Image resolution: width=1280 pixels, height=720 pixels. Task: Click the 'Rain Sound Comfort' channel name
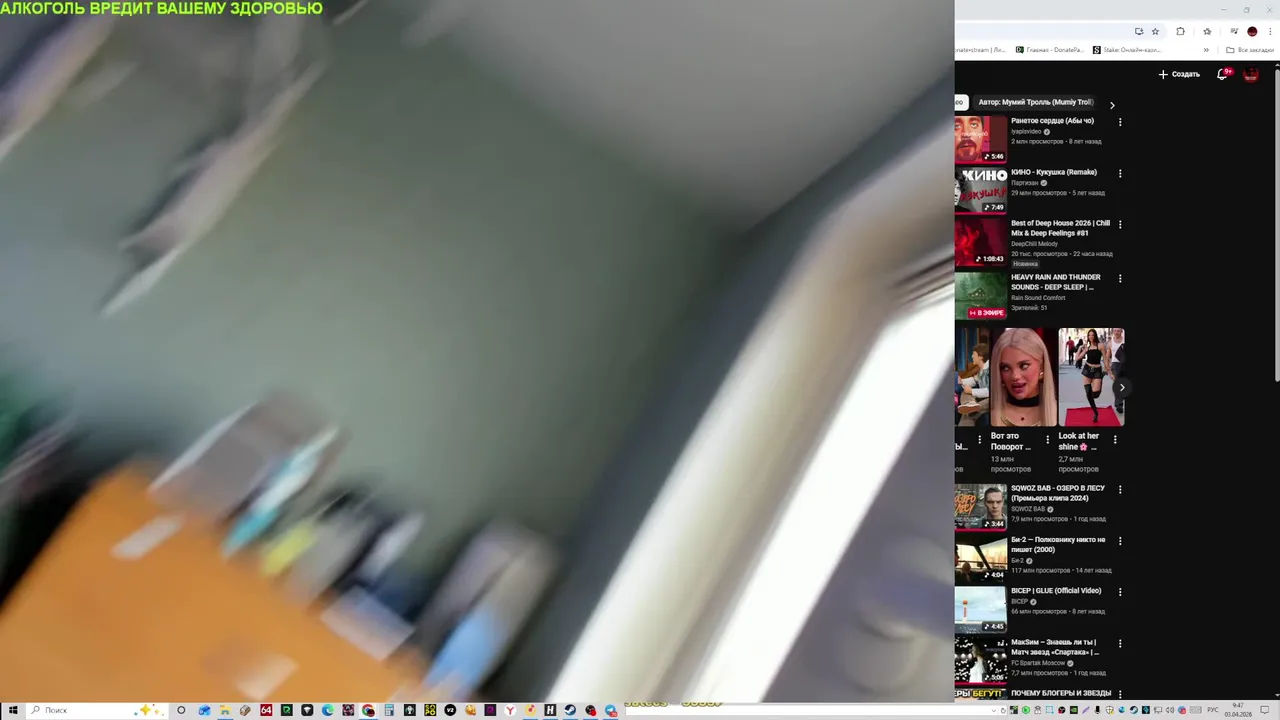point(1038,298)
